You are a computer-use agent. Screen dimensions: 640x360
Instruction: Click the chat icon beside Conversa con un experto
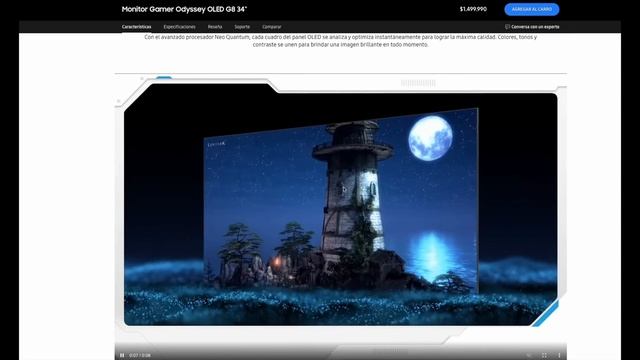tap(507, 27)
